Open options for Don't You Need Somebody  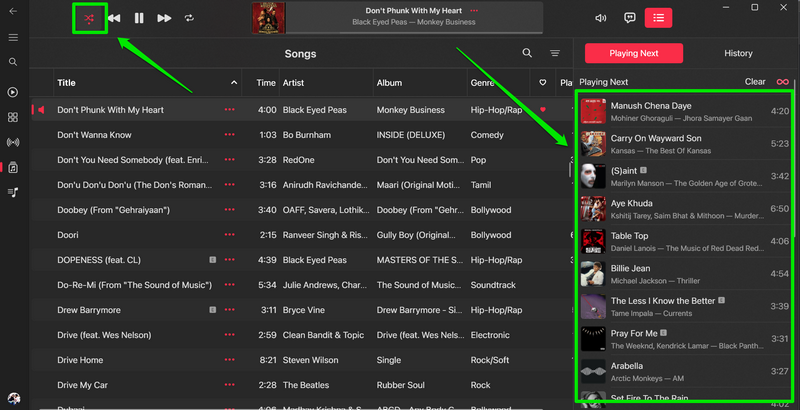(230, 160)
